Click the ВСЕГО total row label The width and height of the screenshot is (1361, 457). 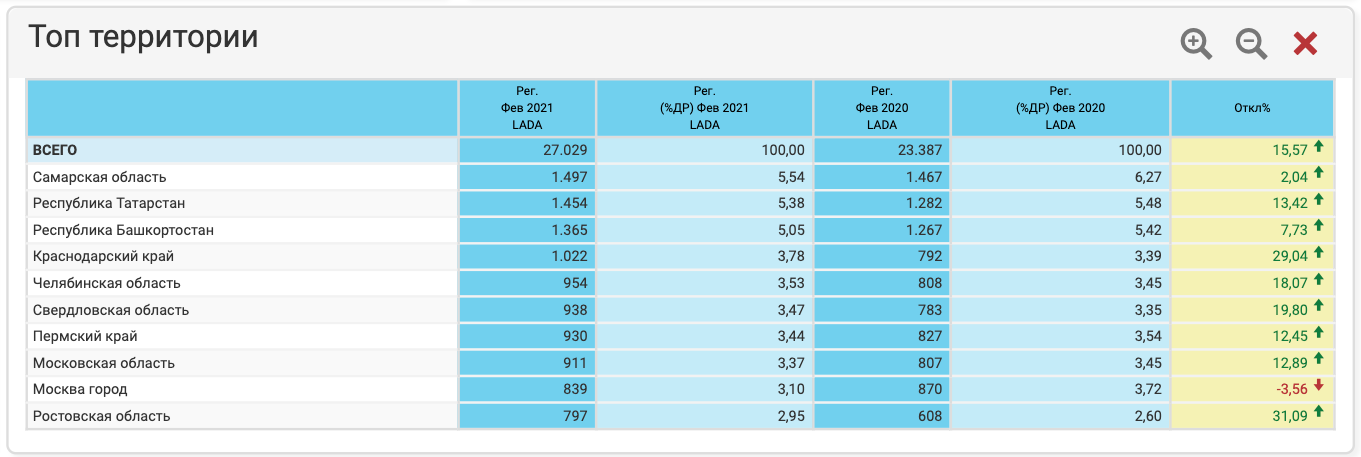coord(55,150)
